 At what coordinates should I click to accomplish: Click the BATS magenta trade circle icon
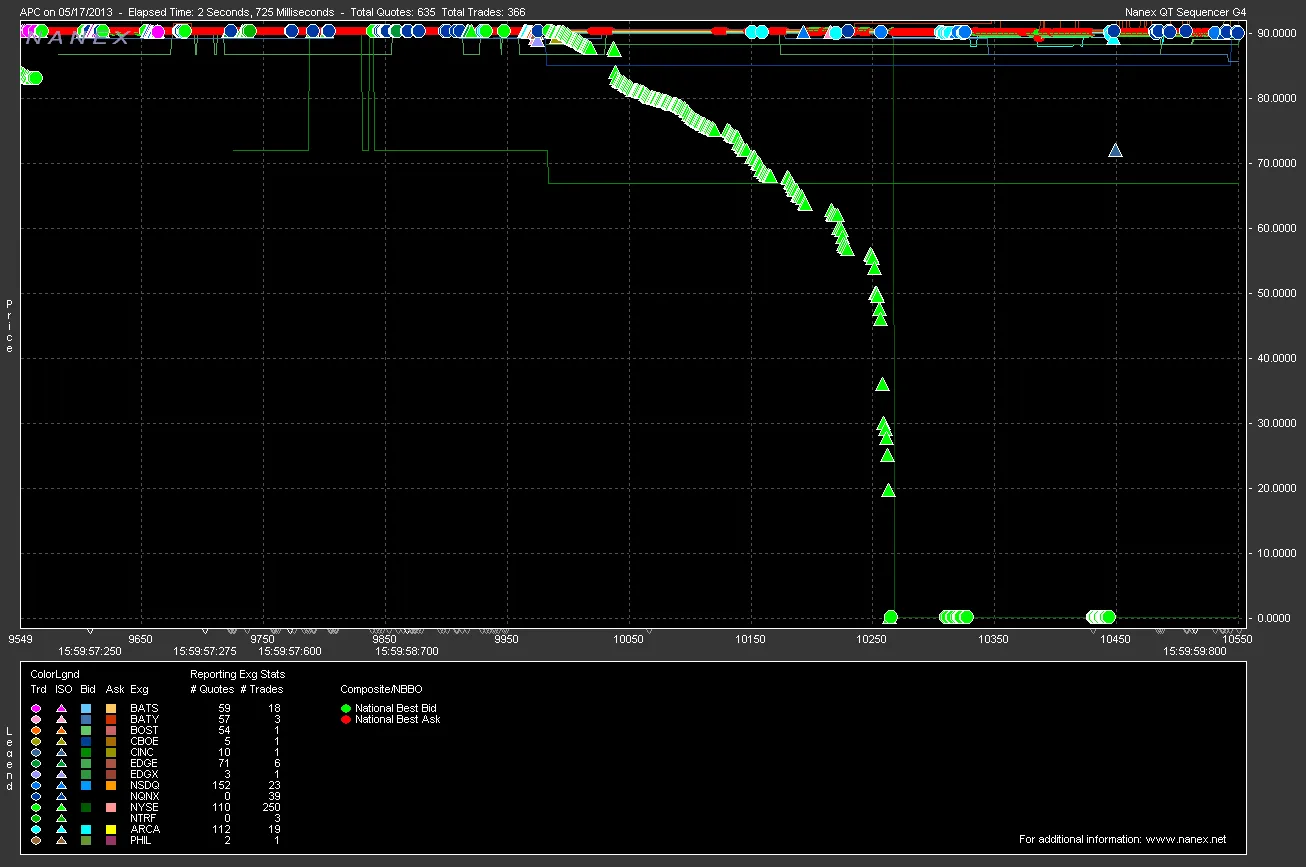coord(37,708)
